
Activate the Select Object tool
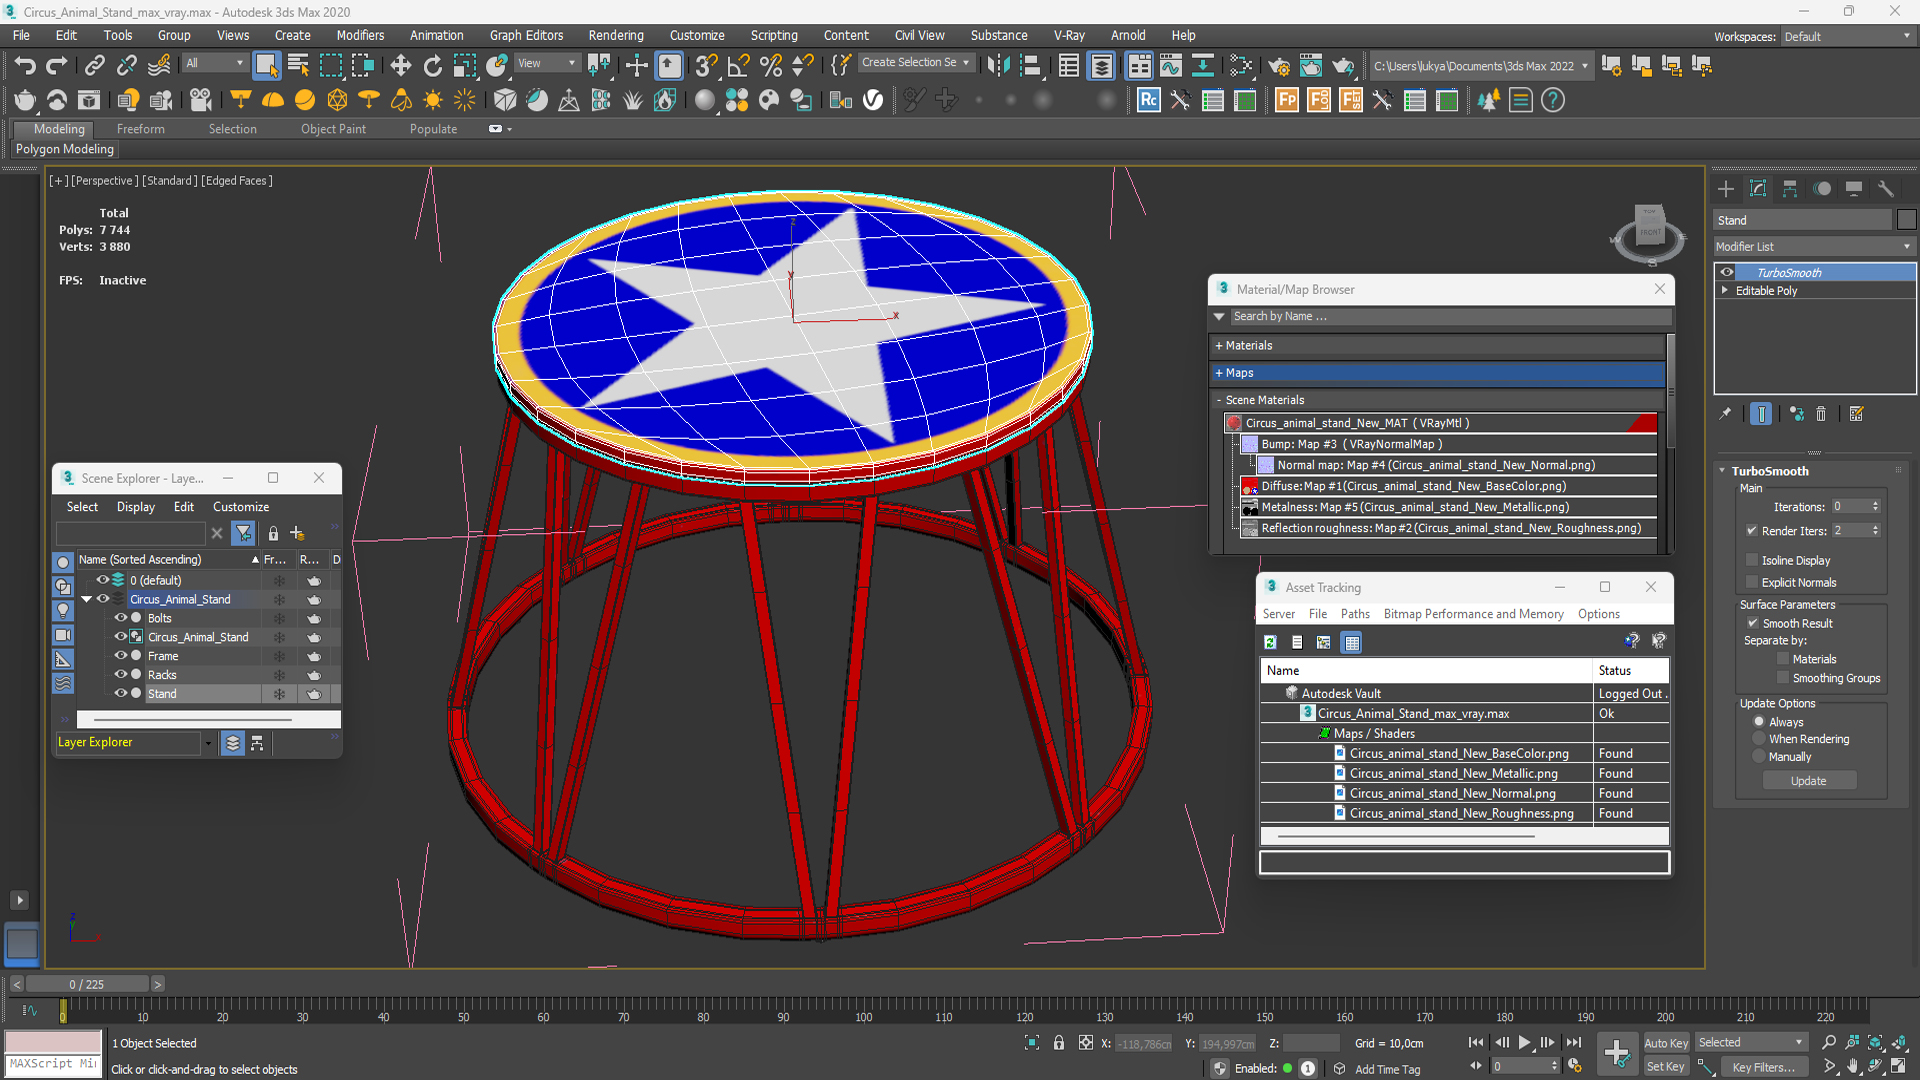click(266, 66)
